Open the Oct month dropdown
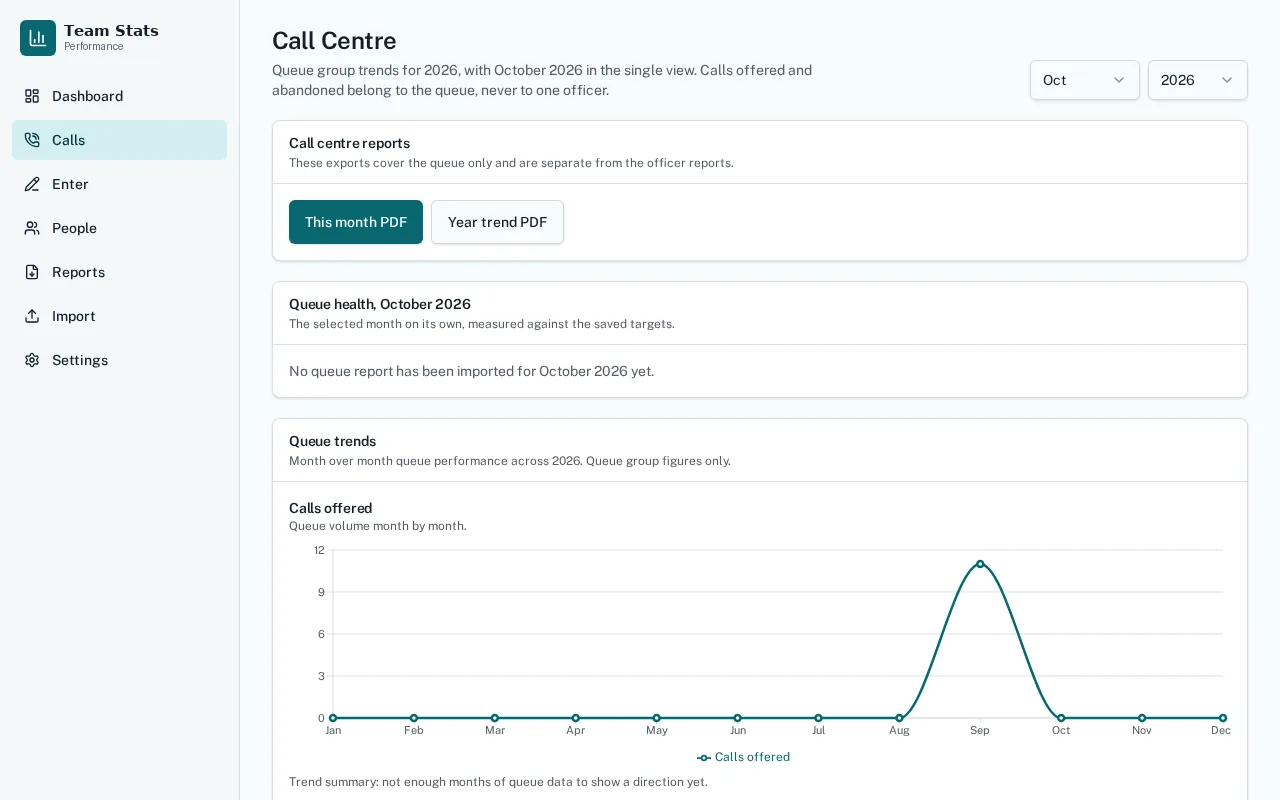The image size is (1280, 800). pos(1085,80)
